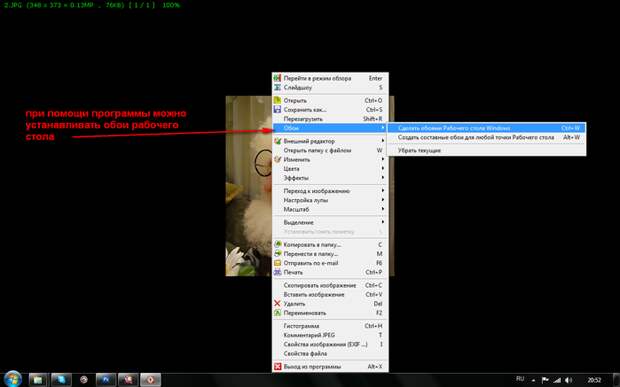Viewport: 620px width, 387px height.
Task: Click the green Переименовать icon
Action: click(x=278, y=313)
